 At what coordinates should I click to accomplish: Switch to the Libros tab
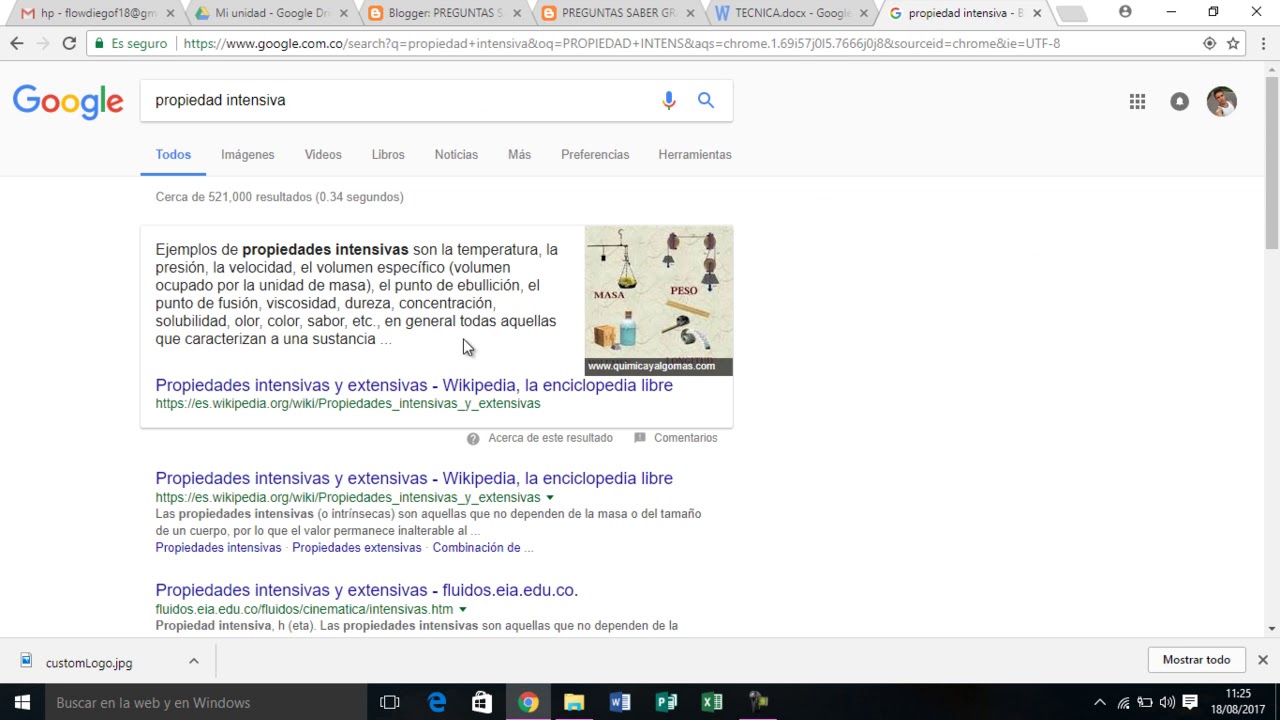[388, 155]
